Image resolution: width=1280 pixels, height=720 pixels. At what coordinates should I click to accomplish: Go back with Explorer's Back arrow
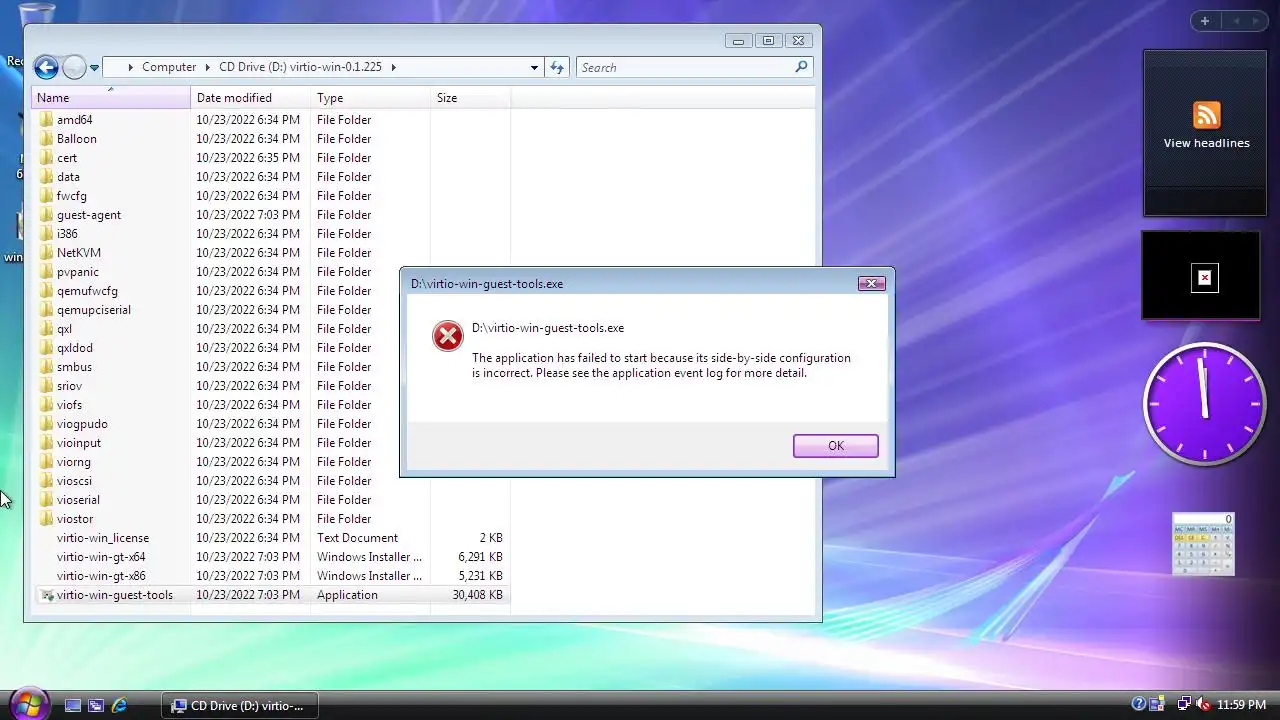point(46,67)
